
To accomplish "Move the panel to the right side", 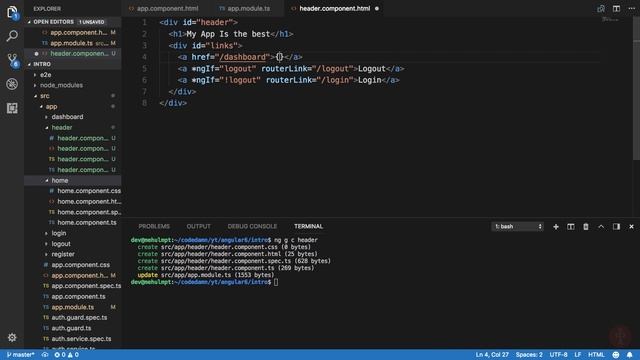I will pyautogui.click(x=616, y=227).
